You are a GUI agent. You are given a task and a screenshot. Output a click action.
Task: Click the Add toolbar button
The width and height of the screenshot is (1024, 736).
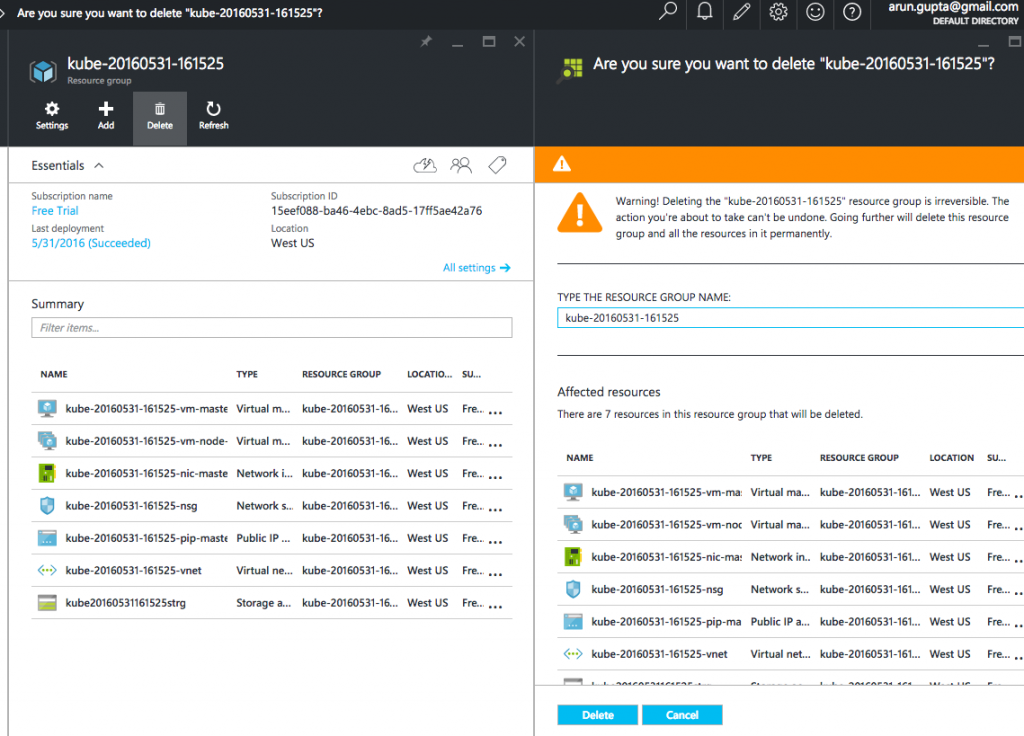click(x=106, y=116)
